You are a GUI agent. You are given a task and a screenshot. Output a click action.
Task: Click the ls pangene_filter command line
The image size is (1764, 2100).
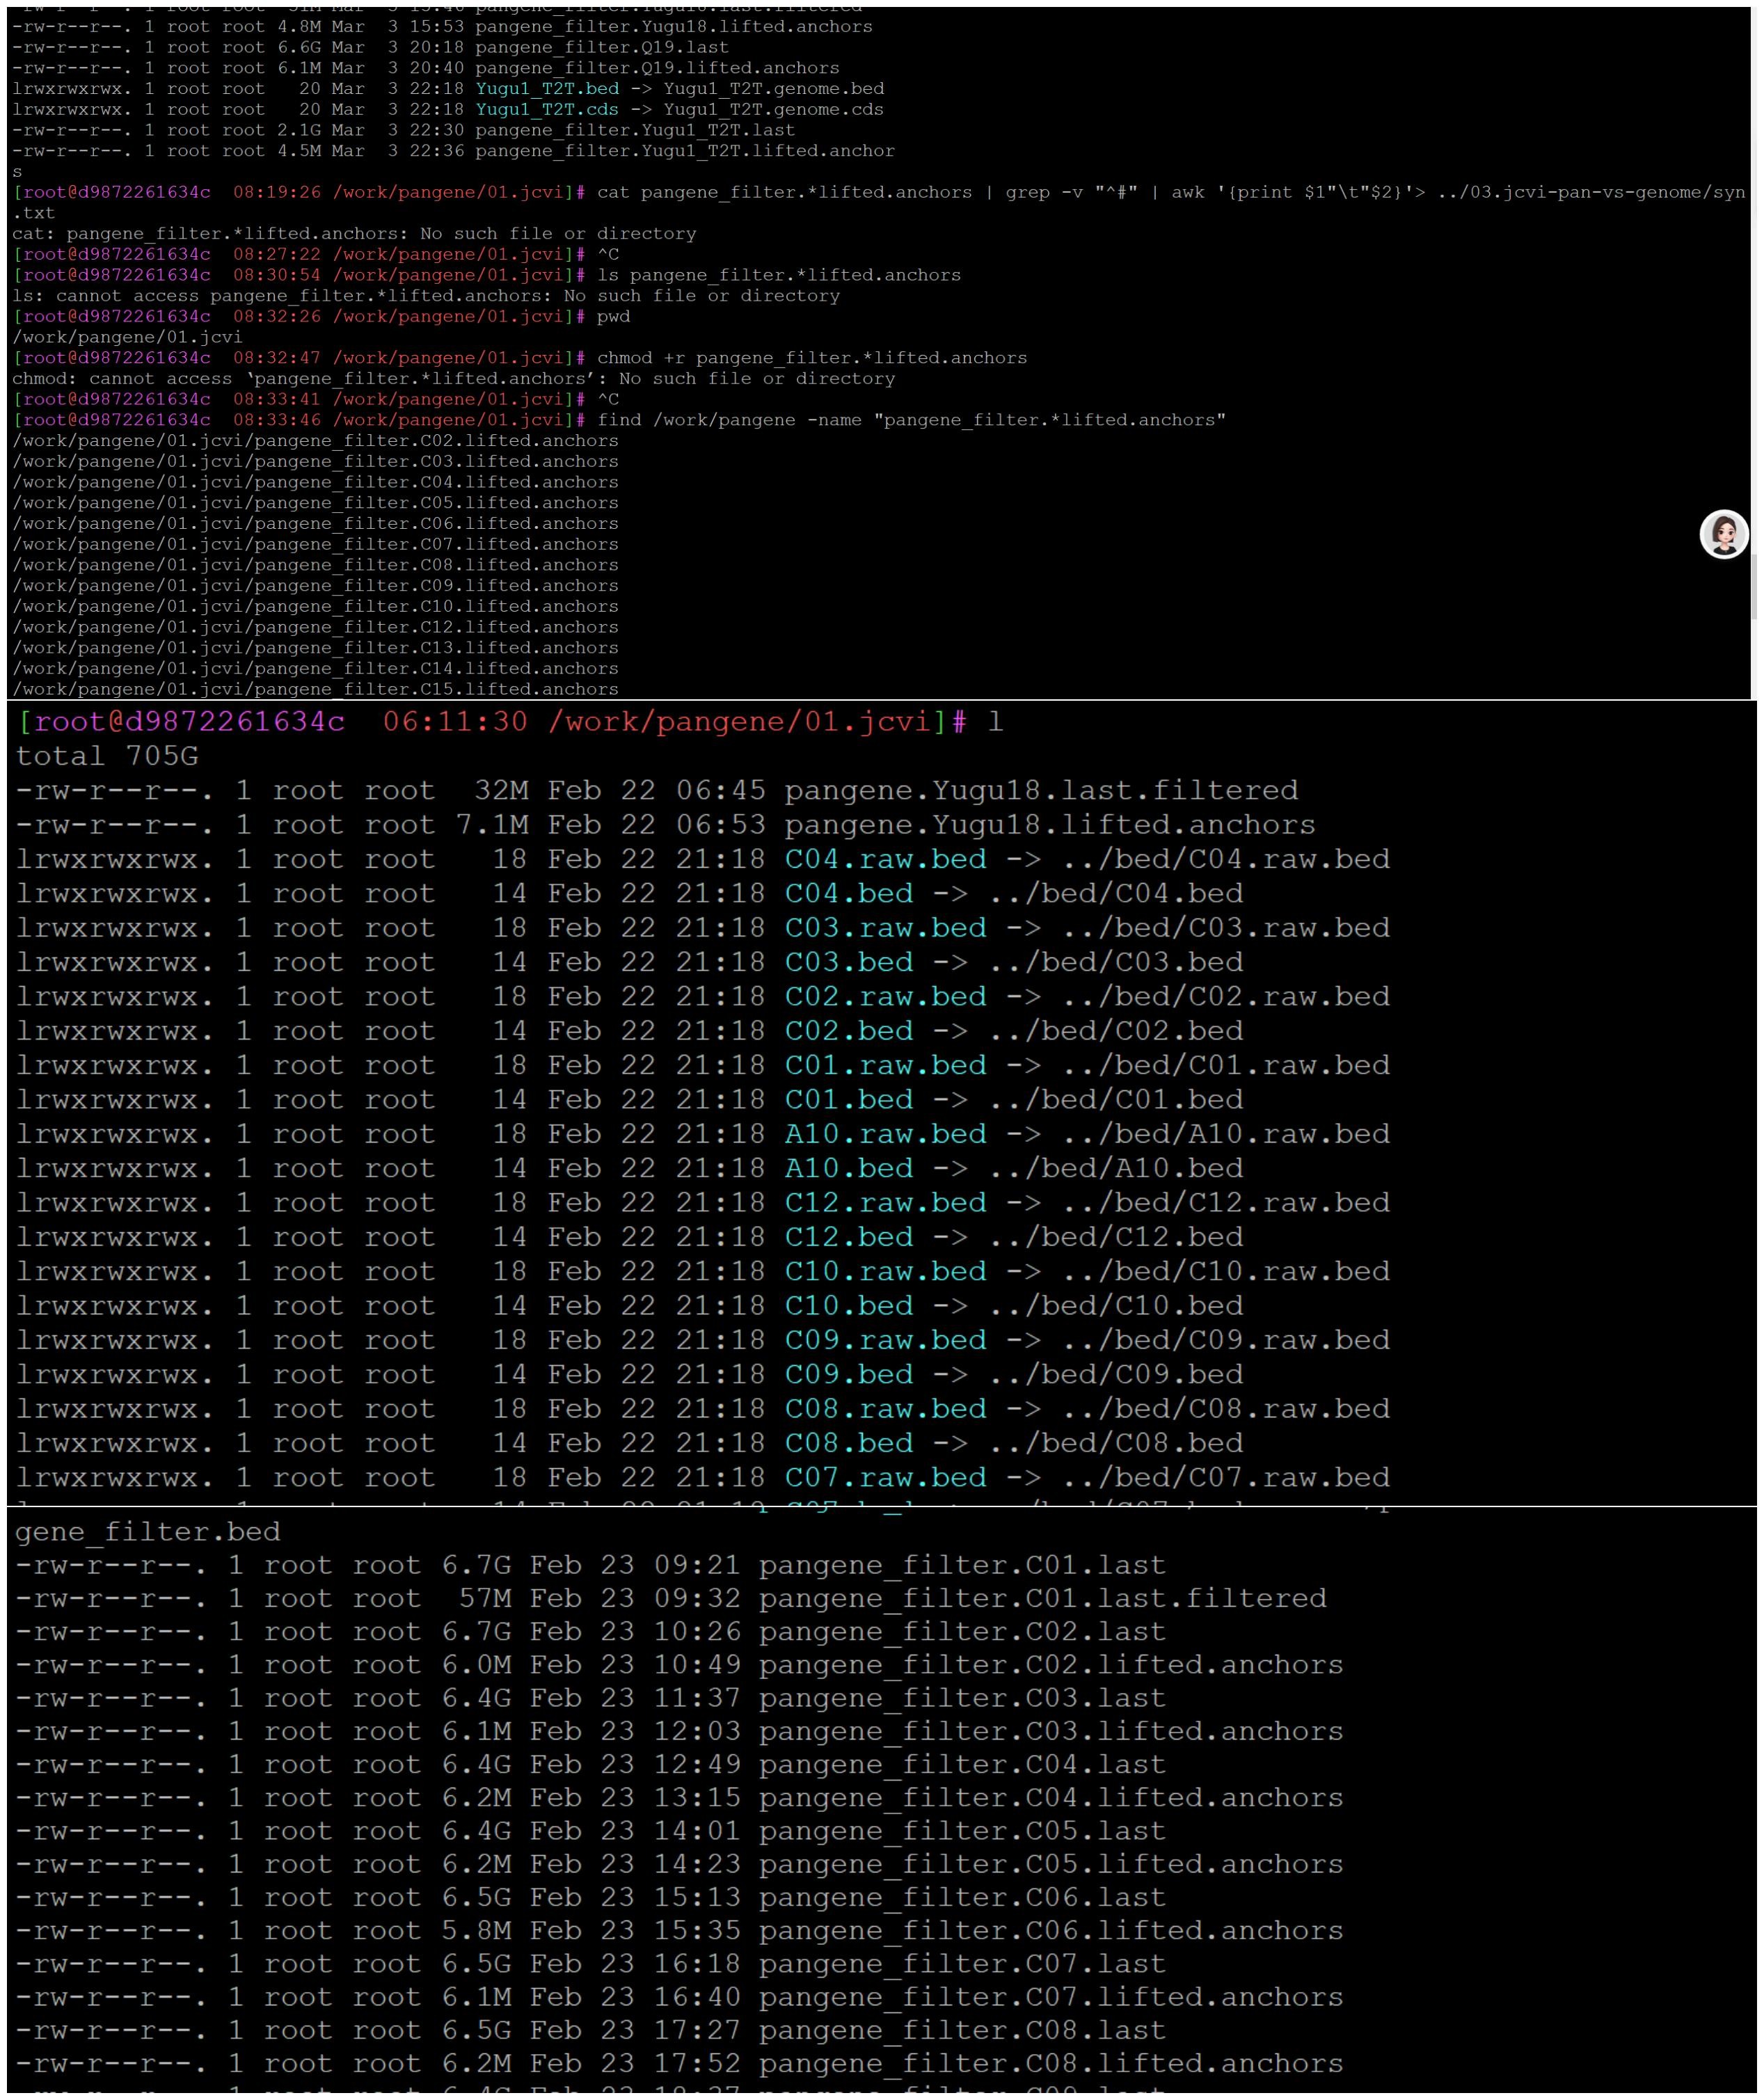(778, 275)
